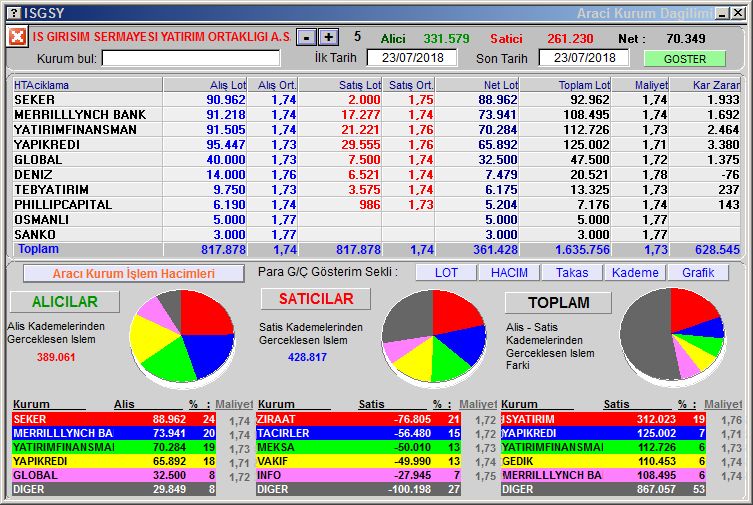753x505 pixels.
Task: Select the PHILLIPCAPITAL table row
Action: 376,204
